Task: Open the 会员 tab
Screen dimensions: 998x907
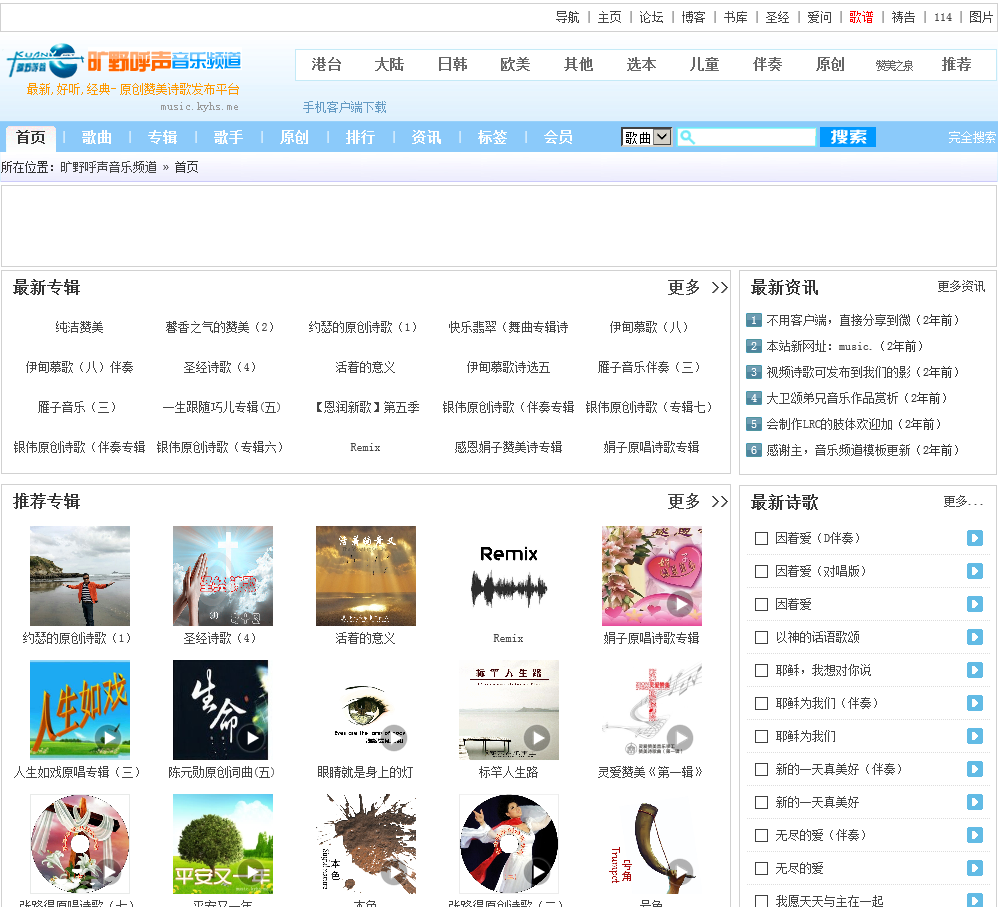Action: point(558,137)
